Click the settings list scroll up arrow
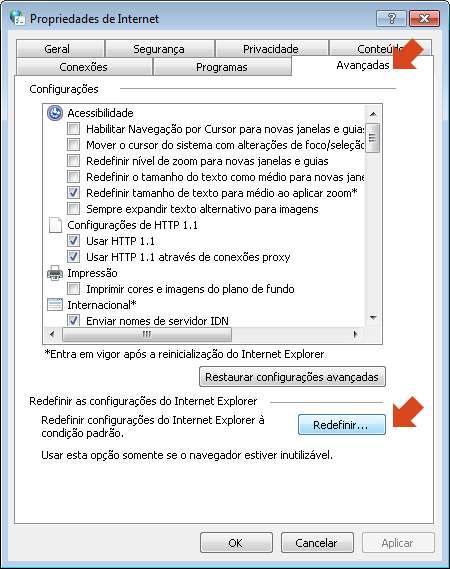This screenshot has width=450, height=569. 373,114
